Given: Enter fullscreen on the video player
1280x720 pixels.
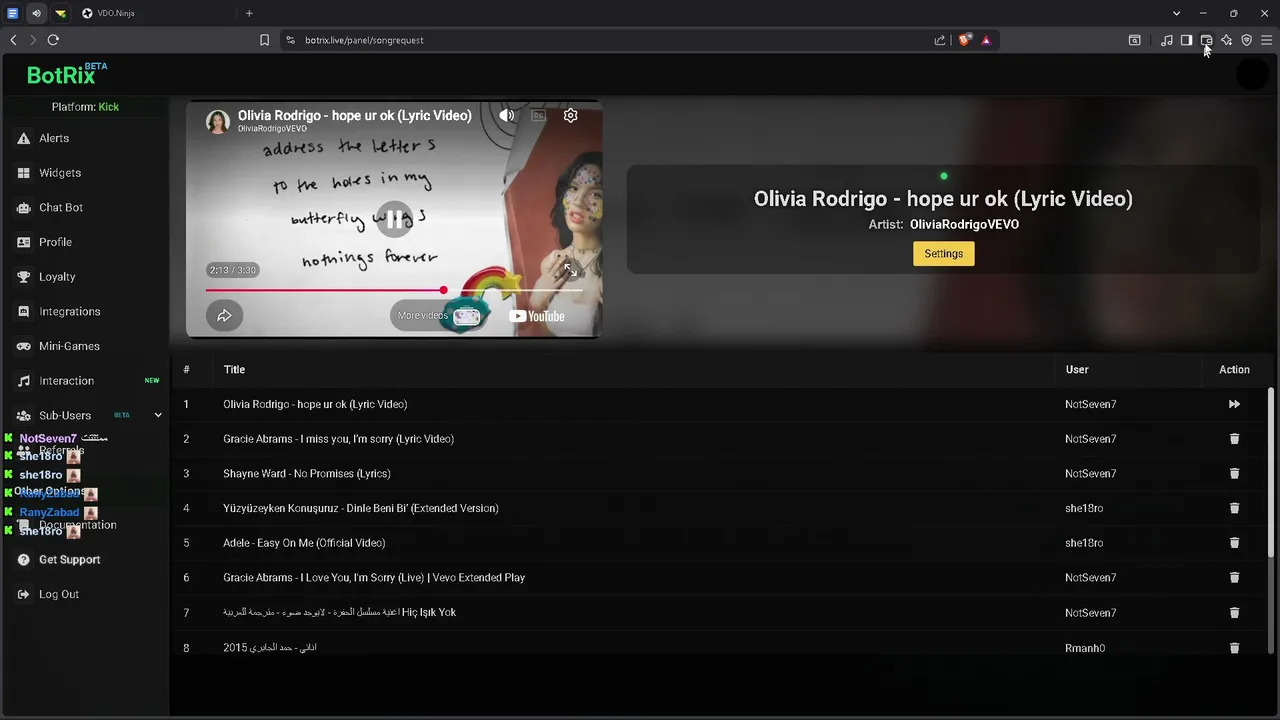Looking at the screenshot, I should point(571,270).
